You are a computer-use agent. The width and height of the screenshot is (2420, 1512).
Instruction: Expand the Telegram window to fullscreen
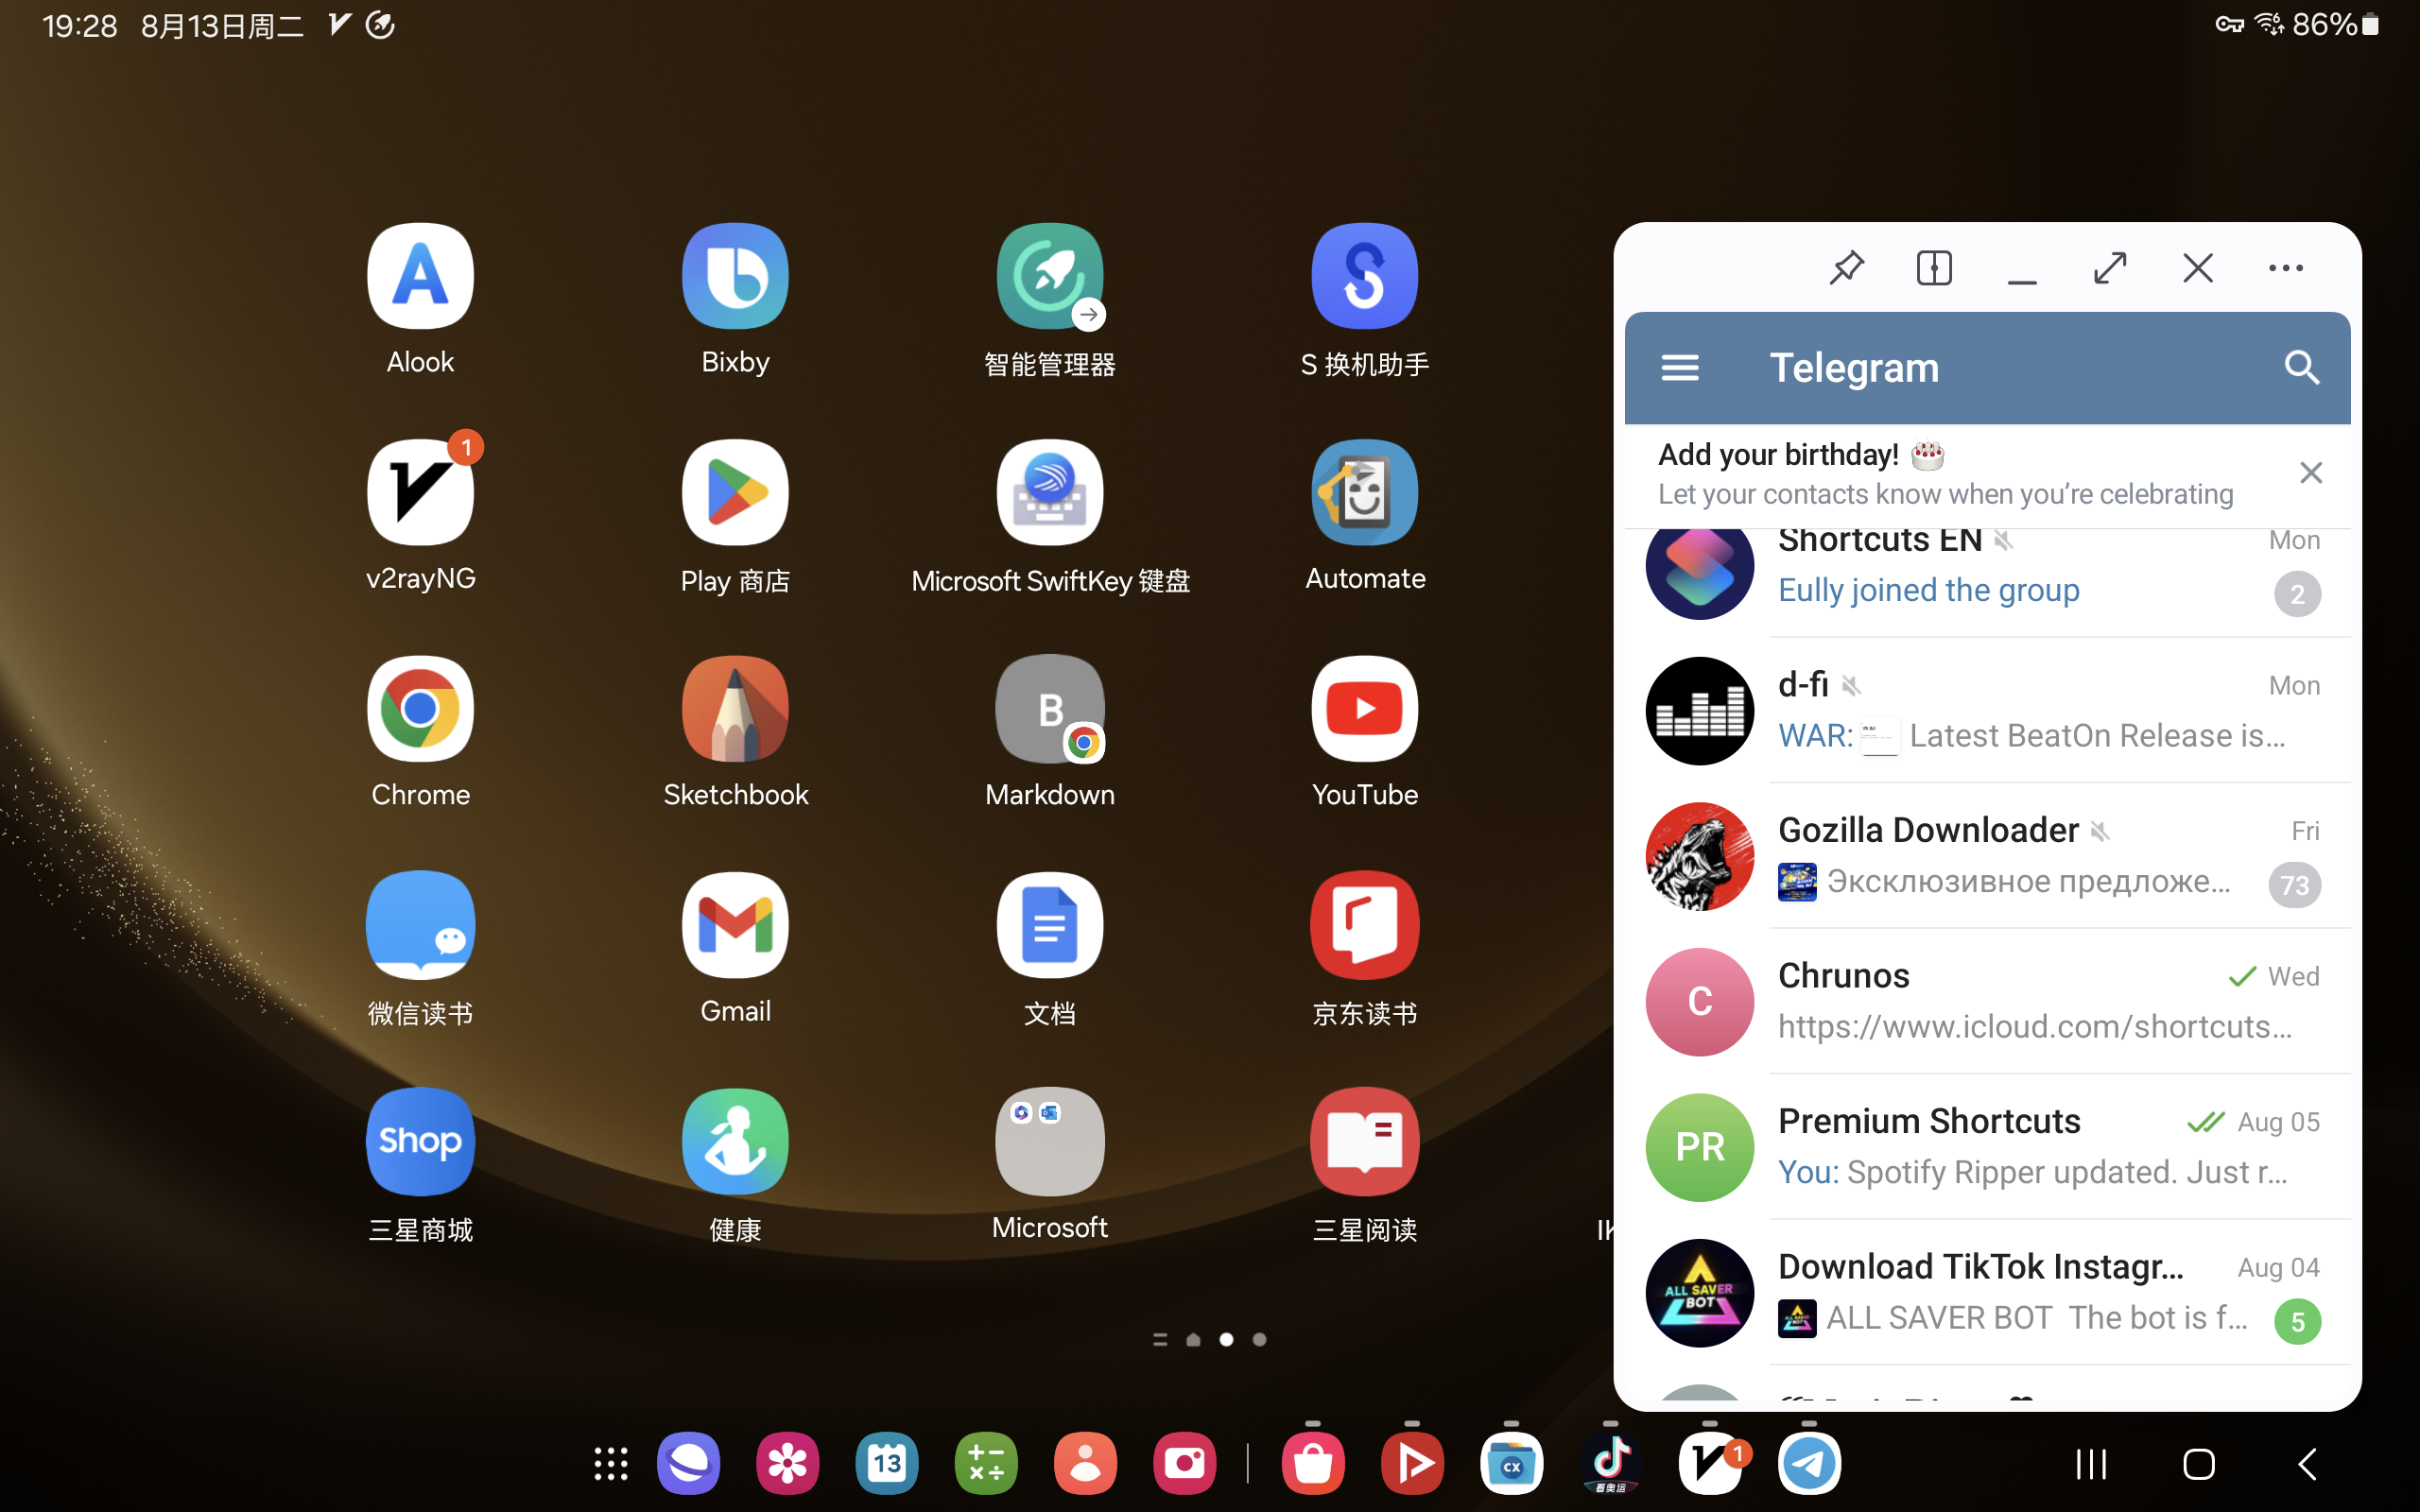click(2110, 267)
